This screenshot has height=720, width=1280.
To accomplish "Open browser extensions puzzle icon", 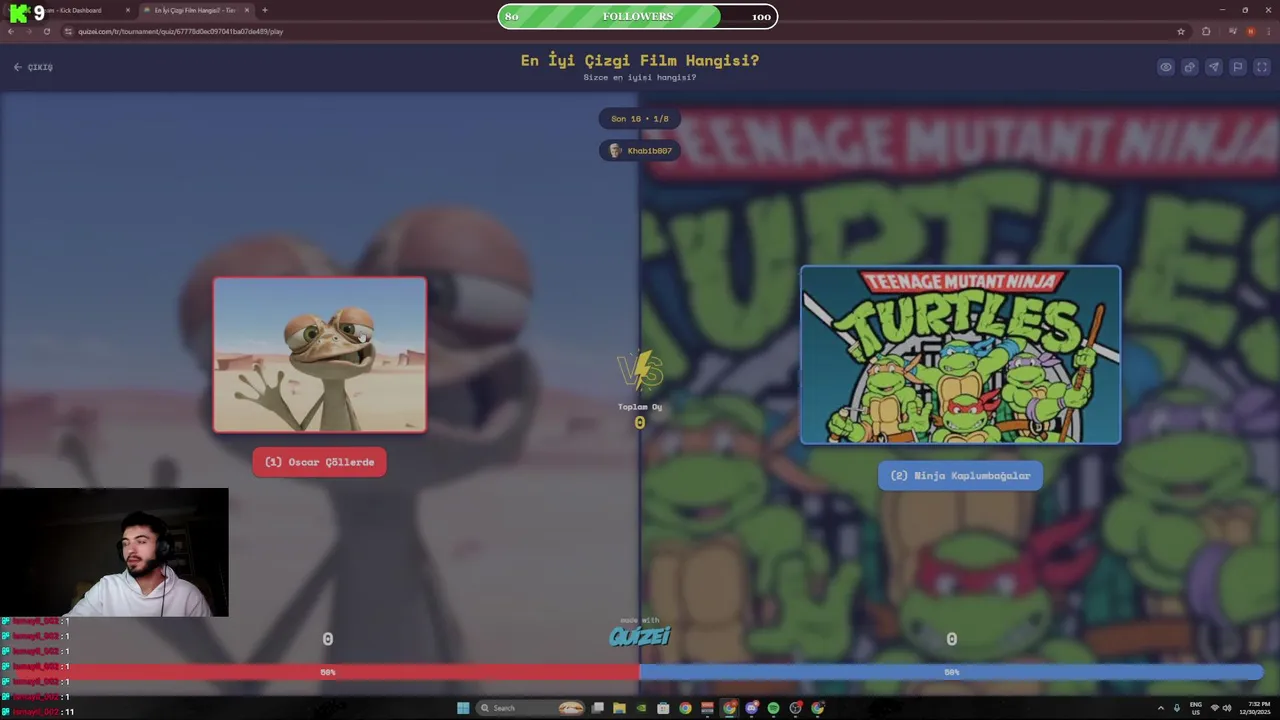I will point(1206,31).
